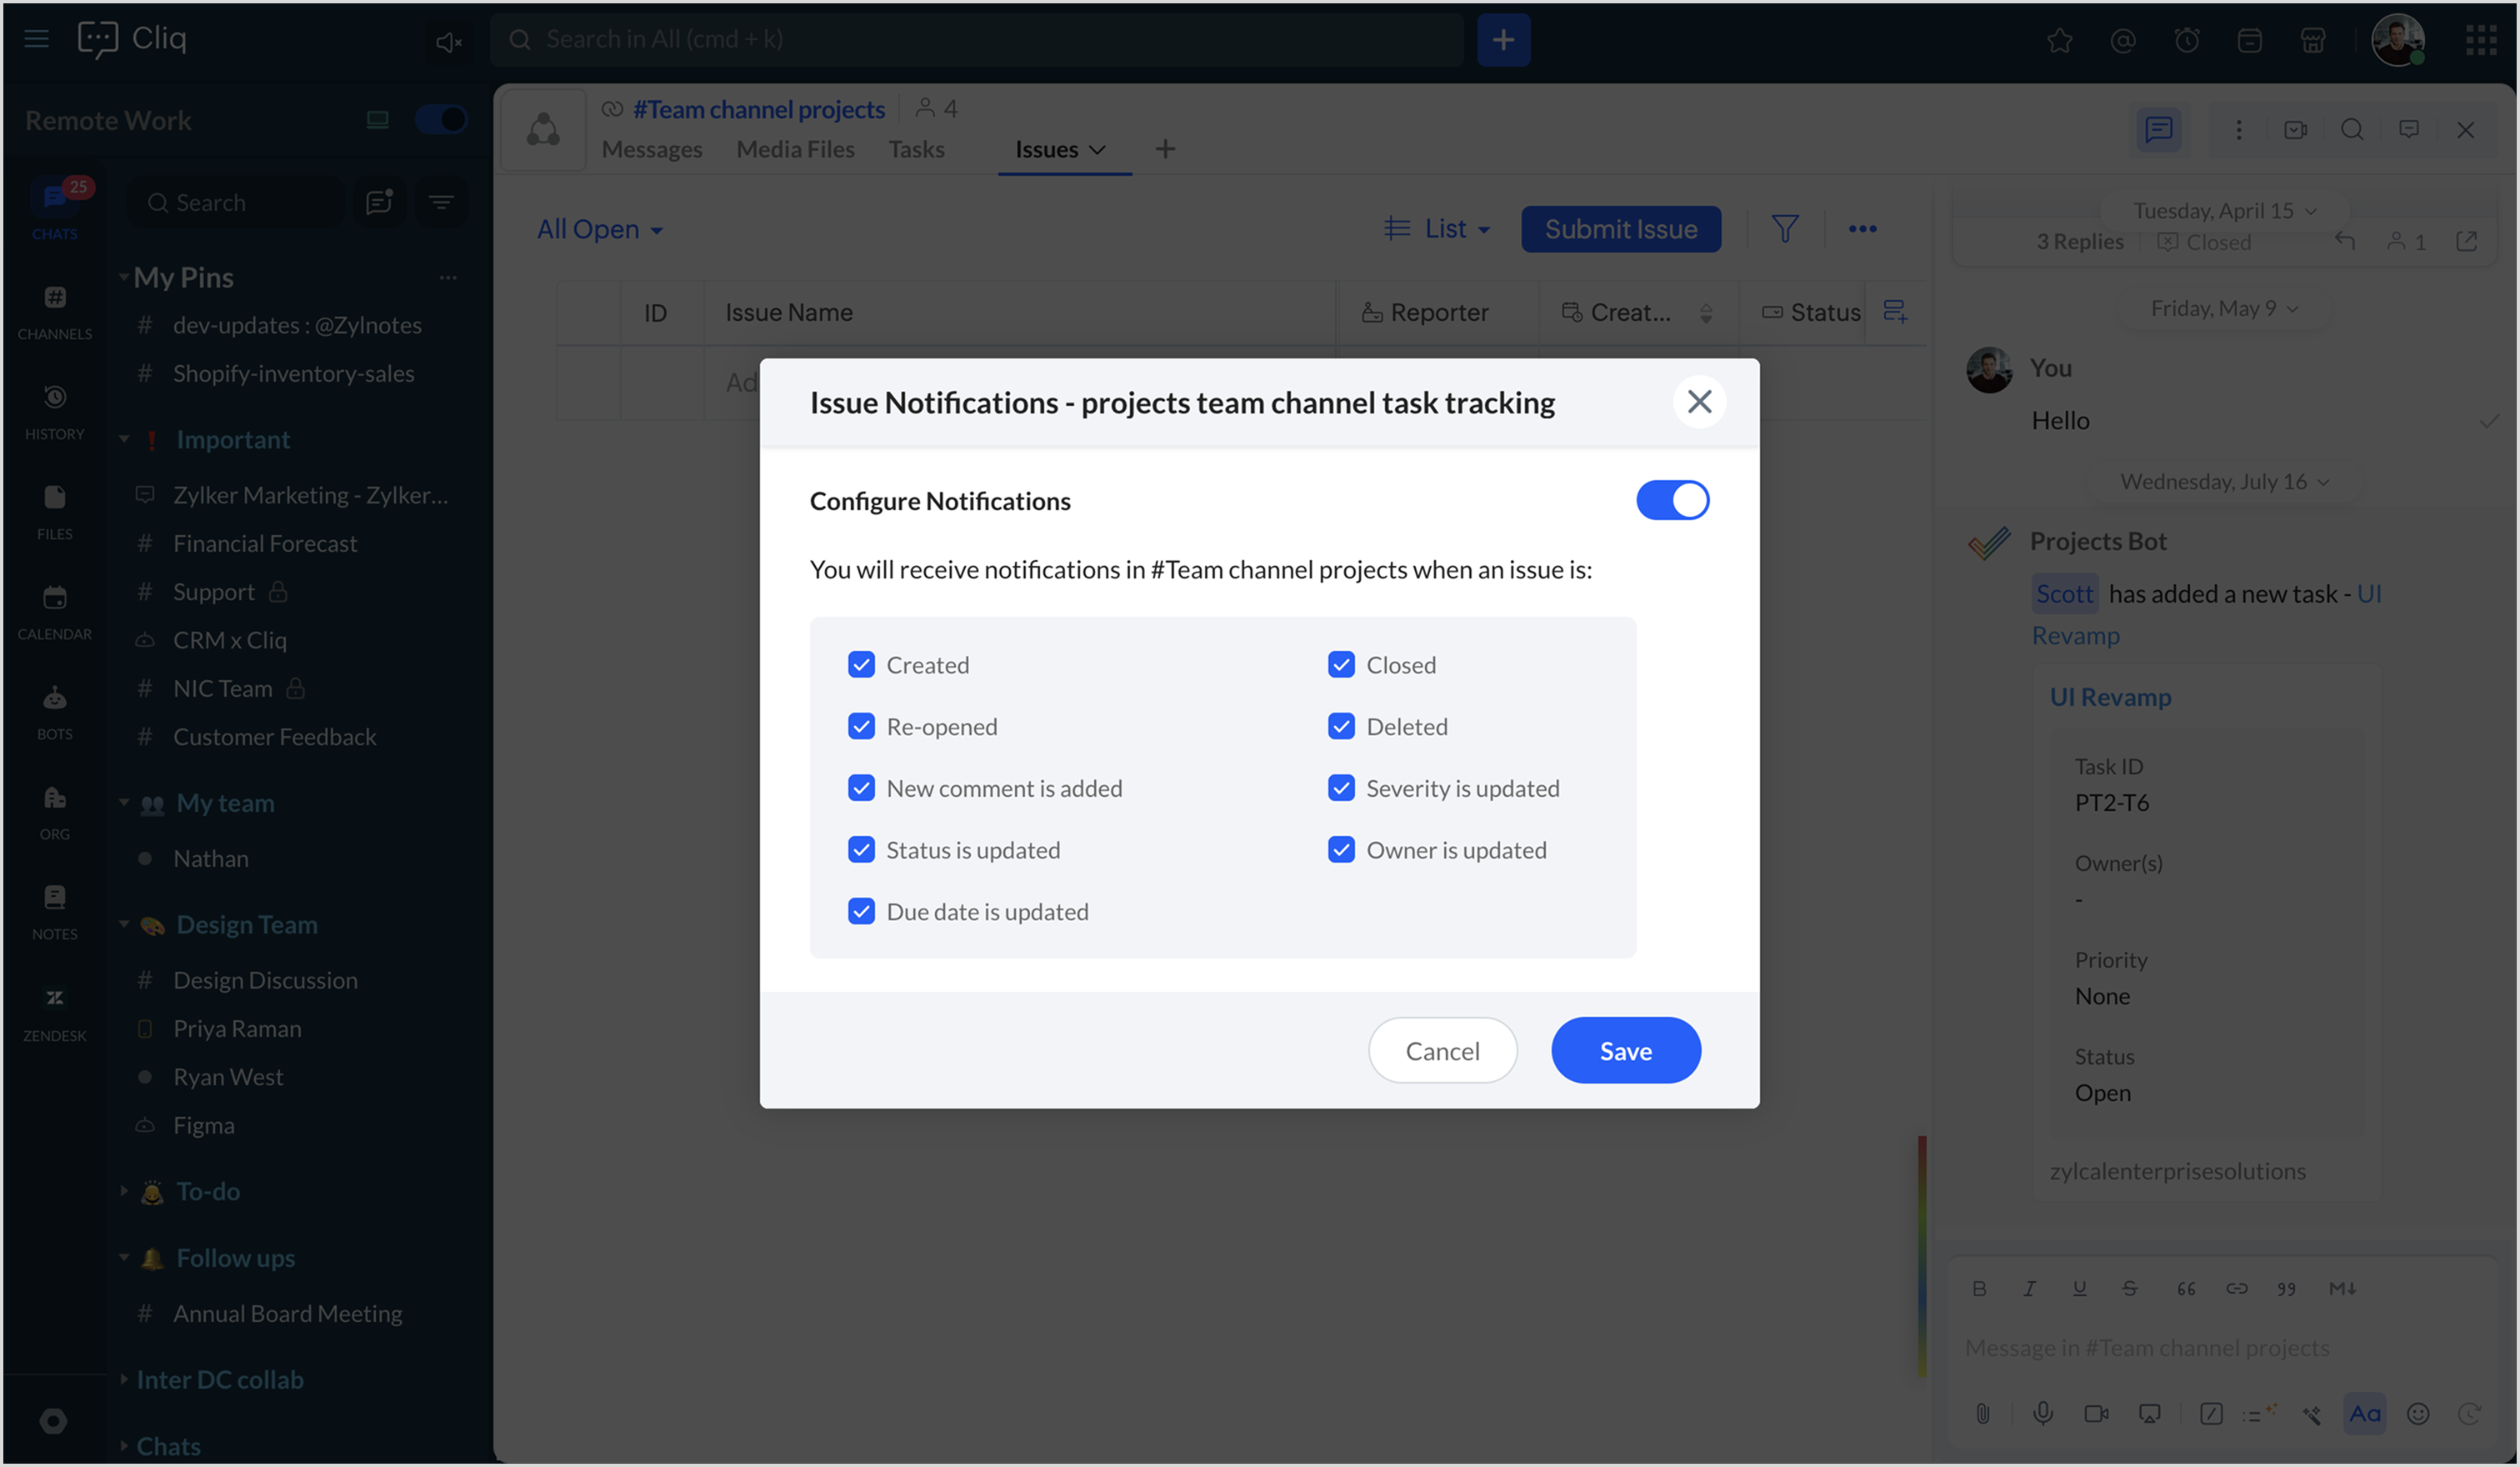Click the #Team channel projects title
This screenshot has height=1467, width=2520.
pyautogui.click(x=758, y=109)
